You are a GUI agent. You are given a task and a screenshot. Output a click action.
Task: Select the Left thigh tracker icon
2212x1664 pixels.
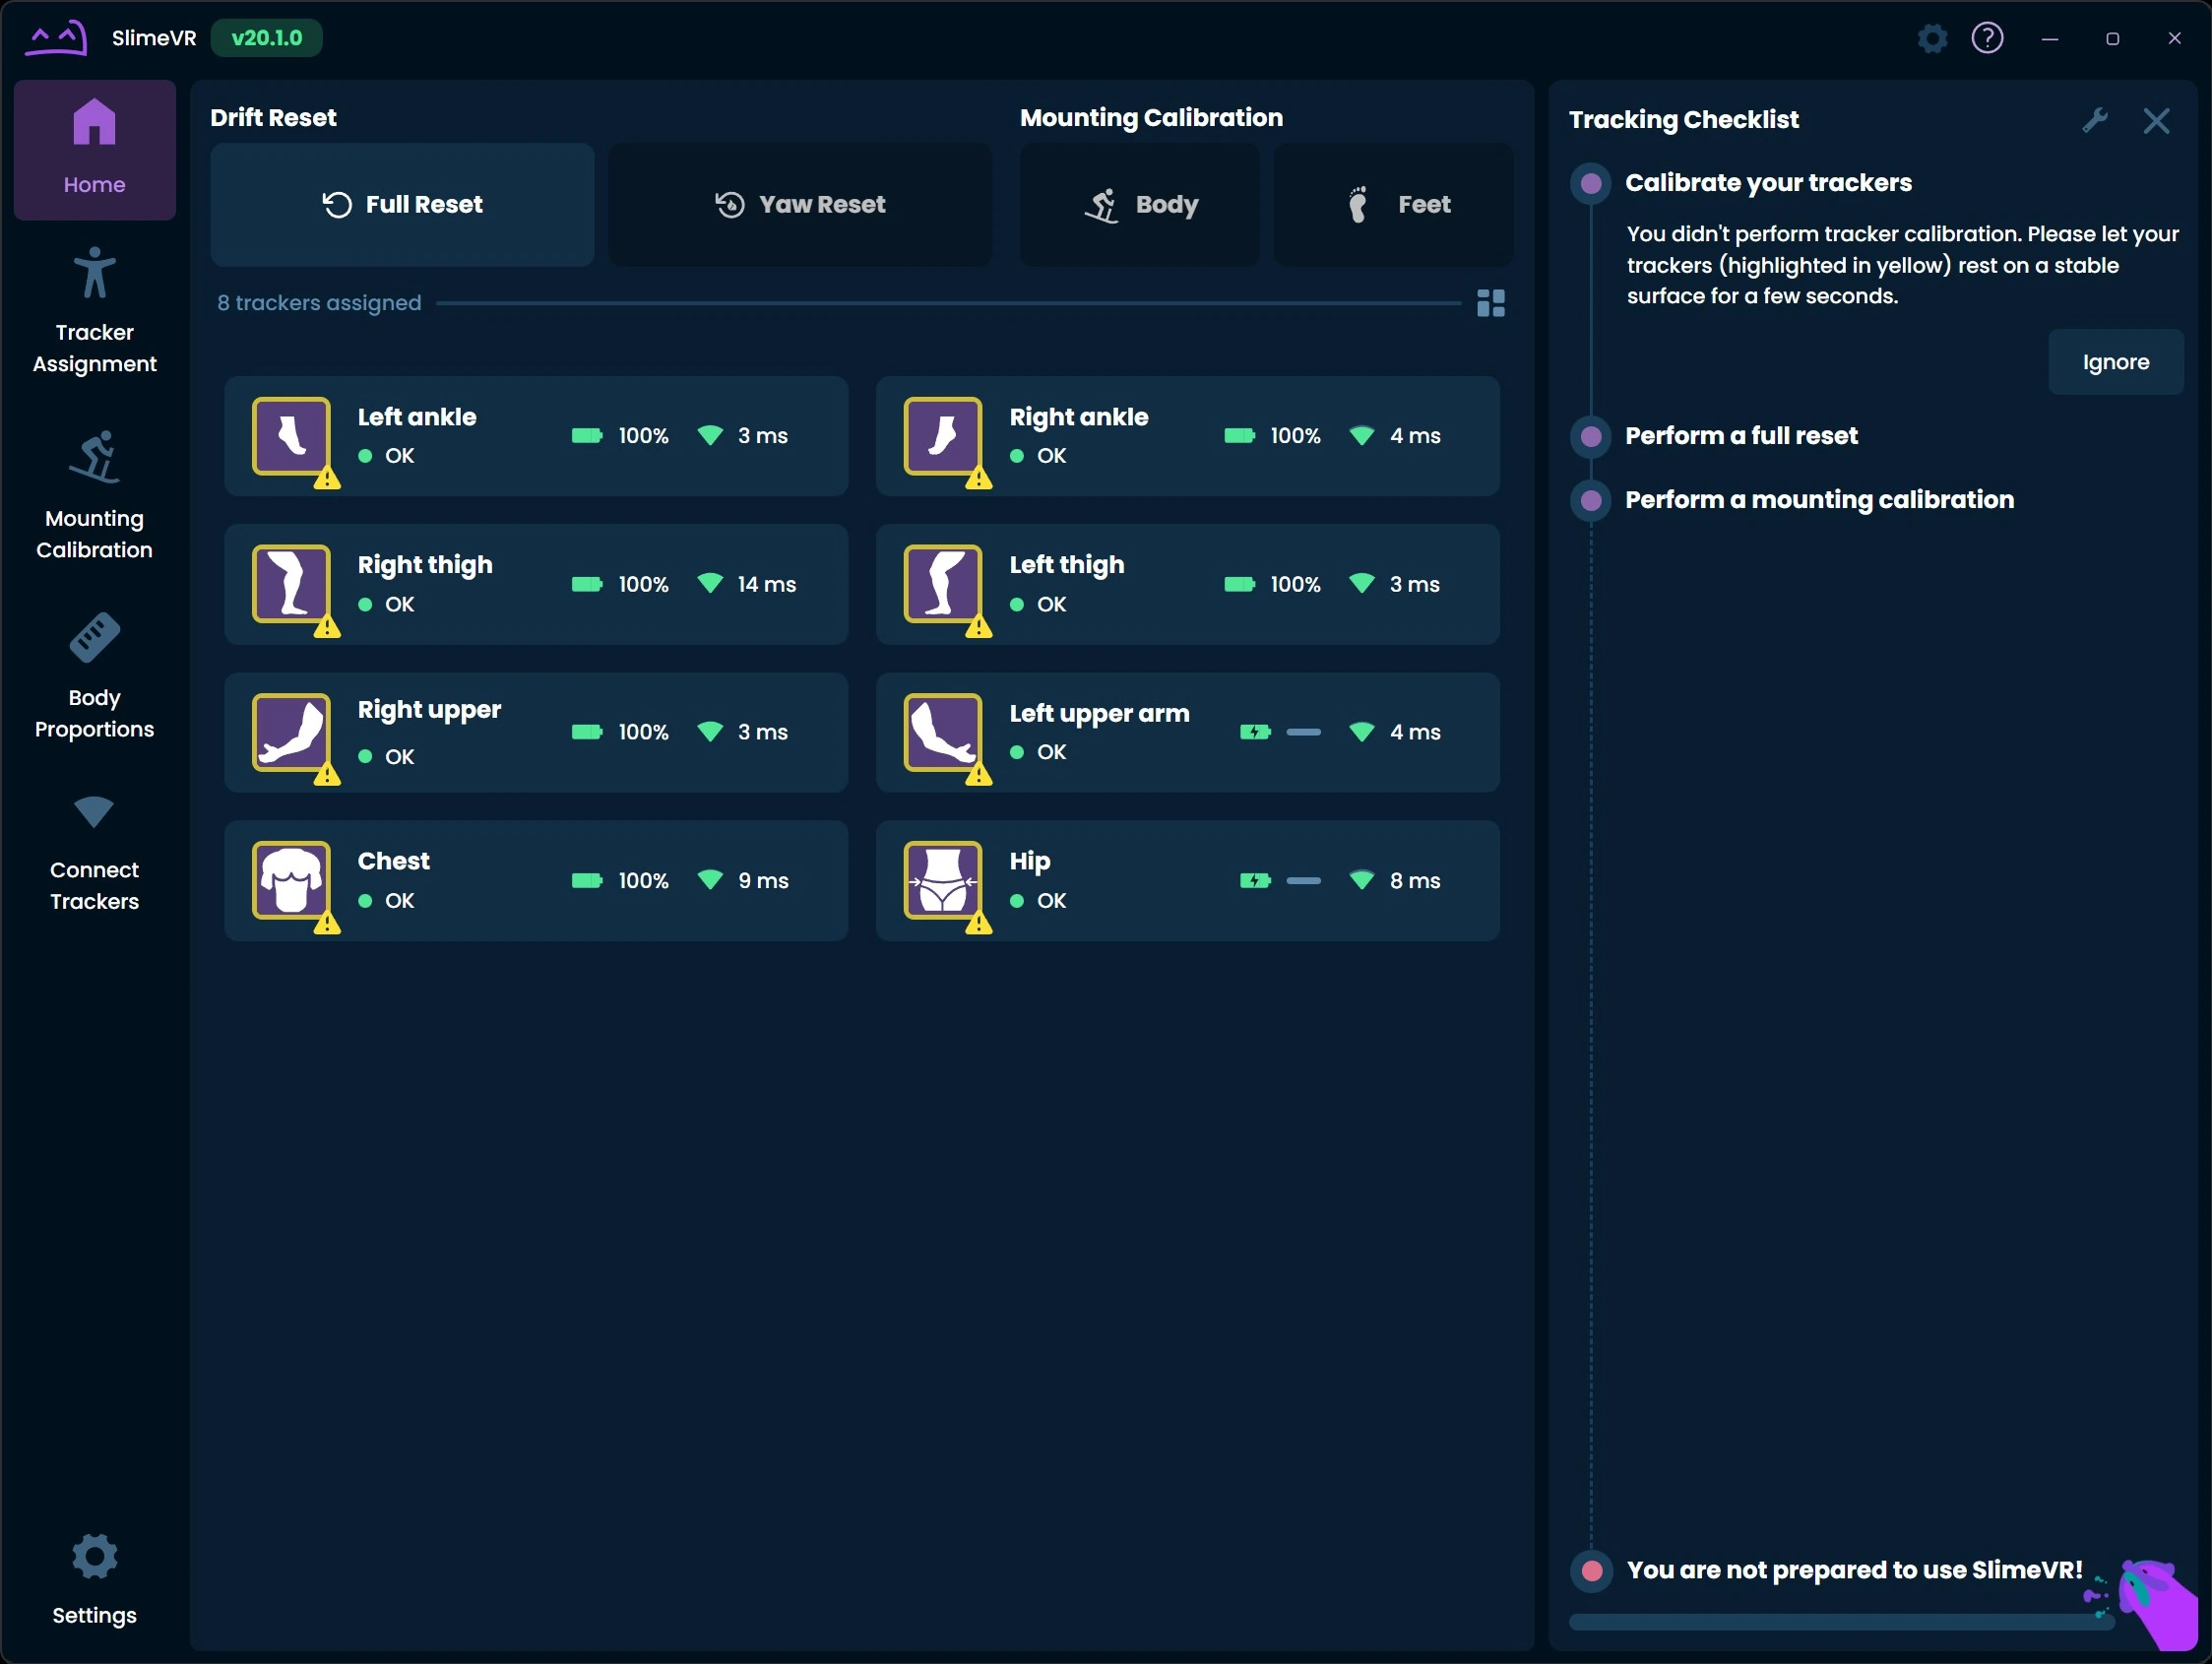coord(943,584)
